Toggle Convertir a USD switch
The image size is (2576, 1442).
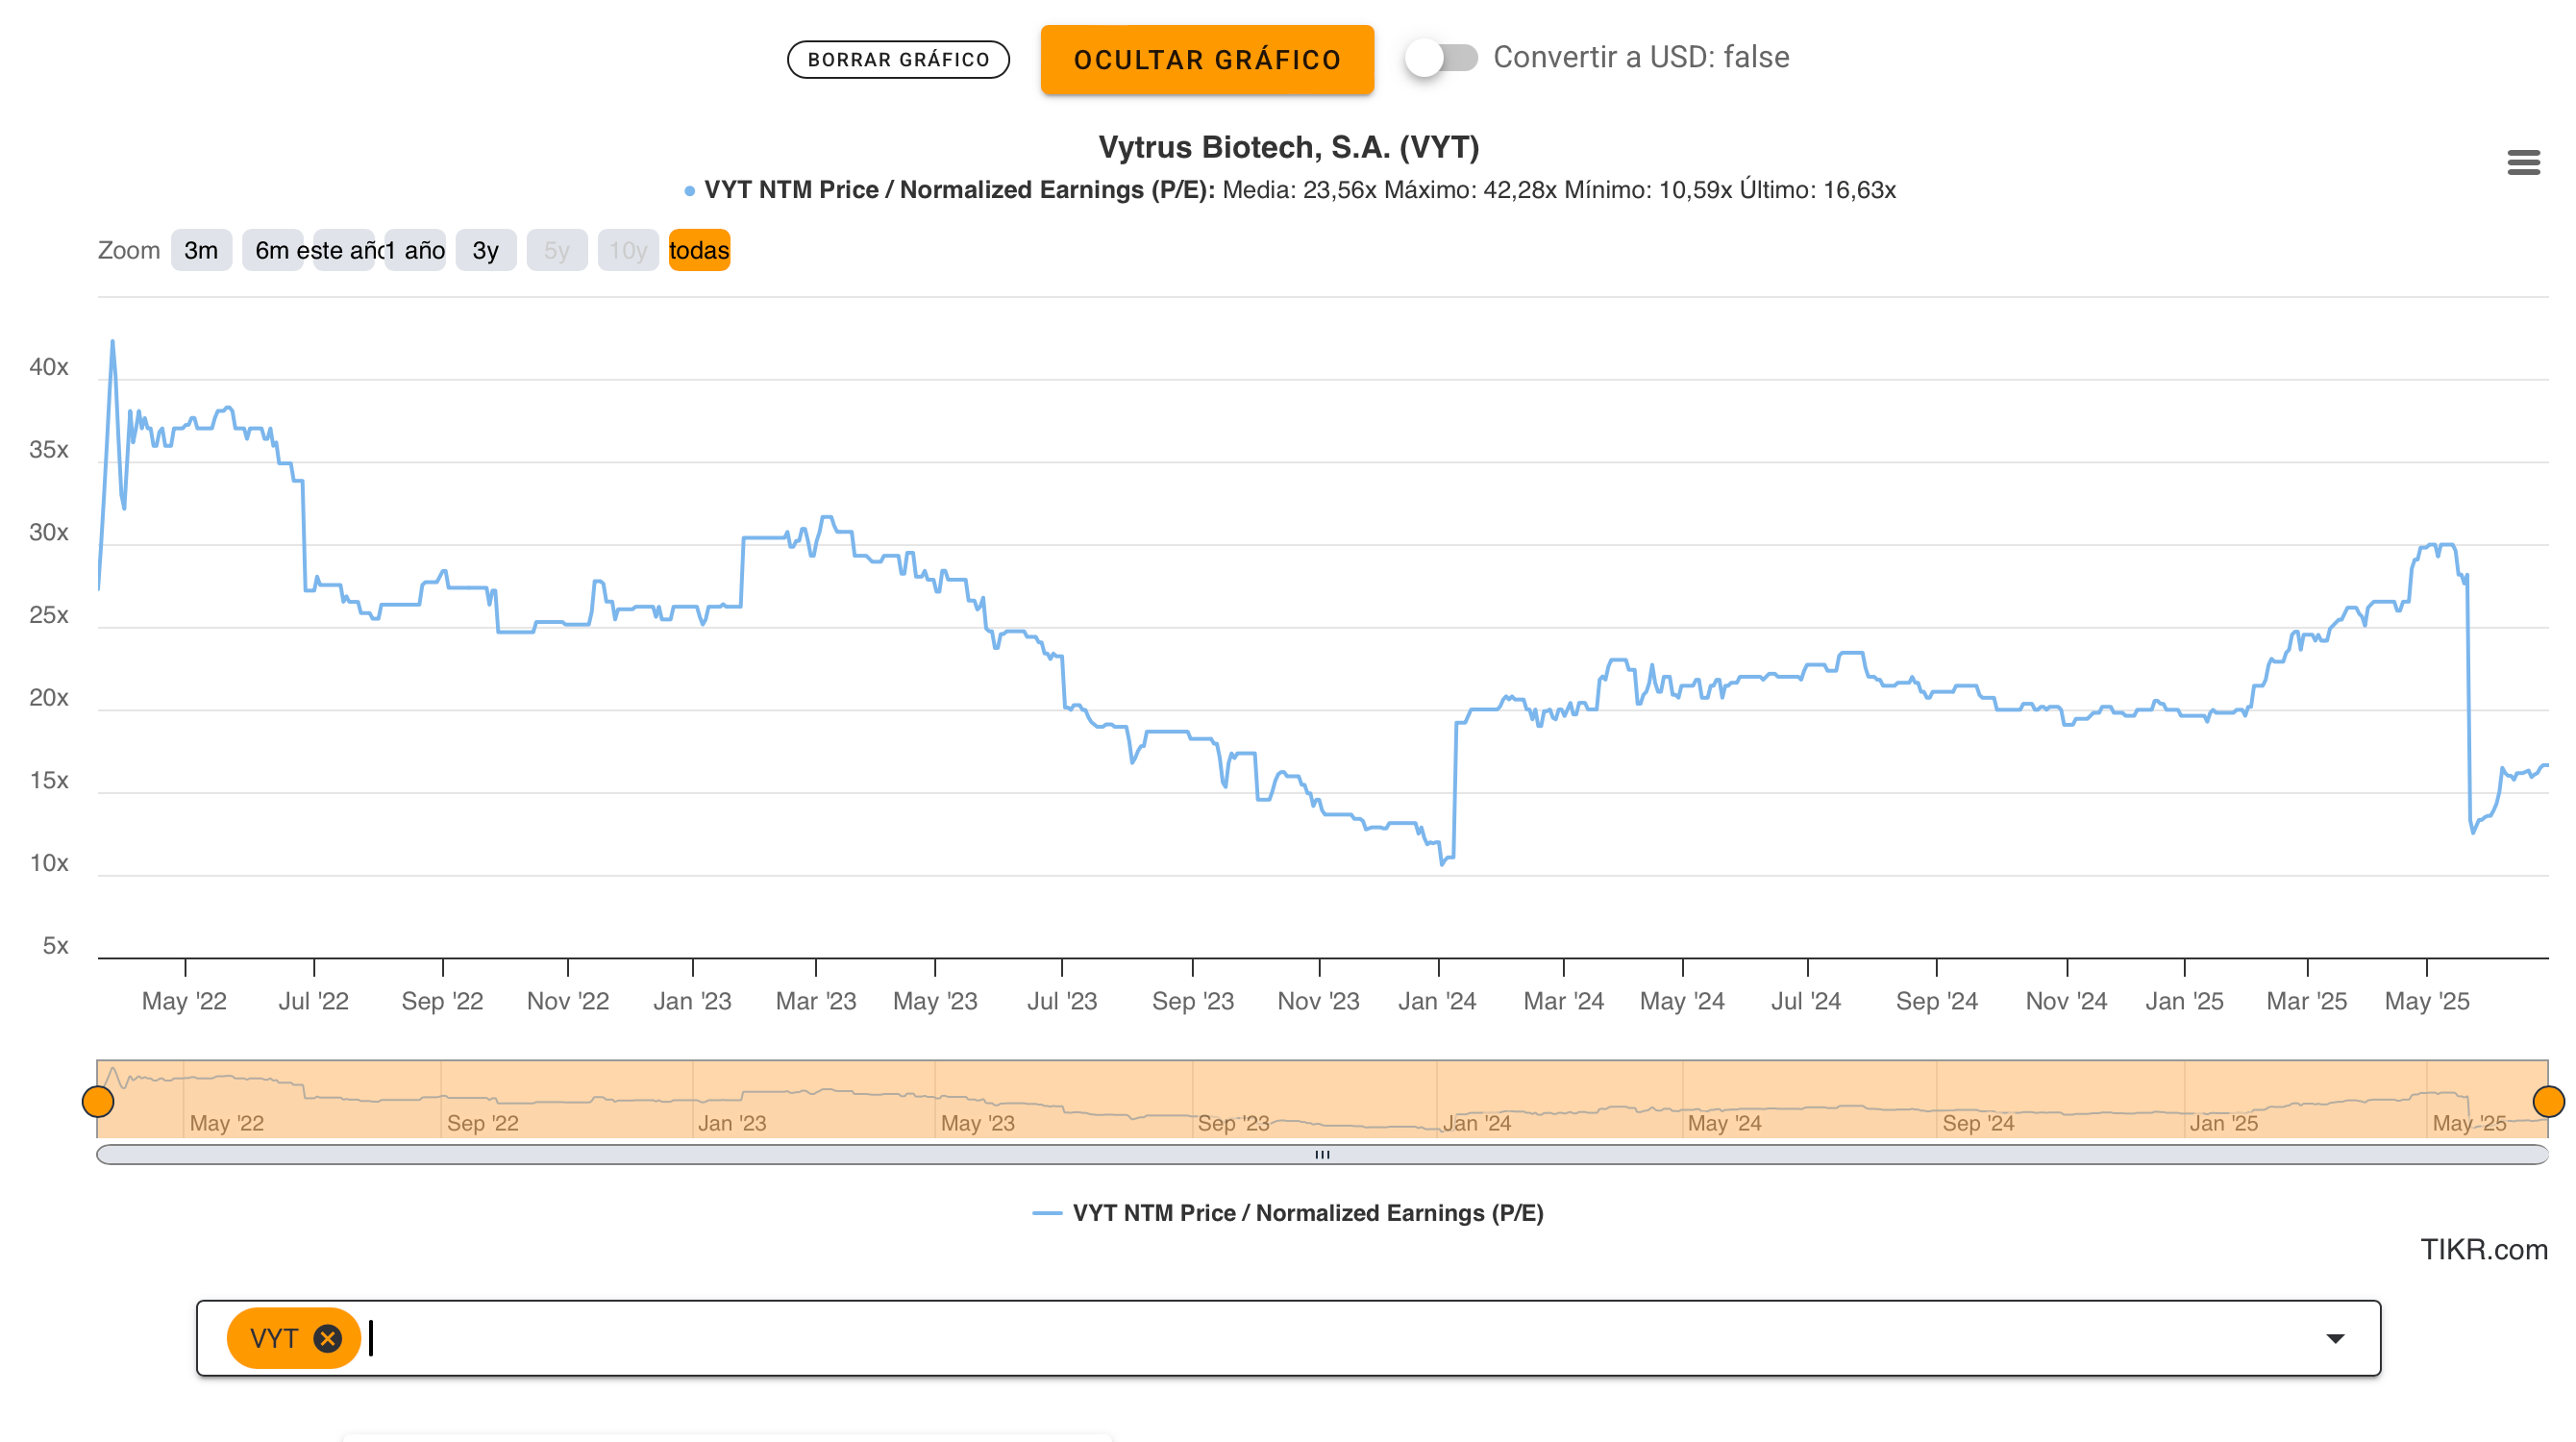point(1440,58)
